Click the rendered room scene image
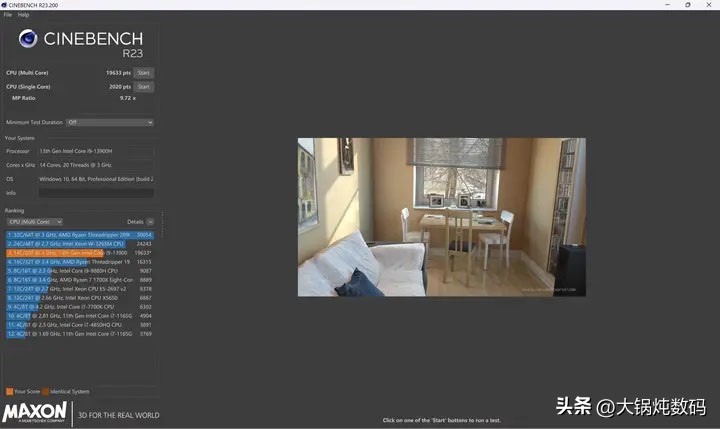Image resolution: width=720 pixels, height=429 pixels. click(x=442, y=217)
